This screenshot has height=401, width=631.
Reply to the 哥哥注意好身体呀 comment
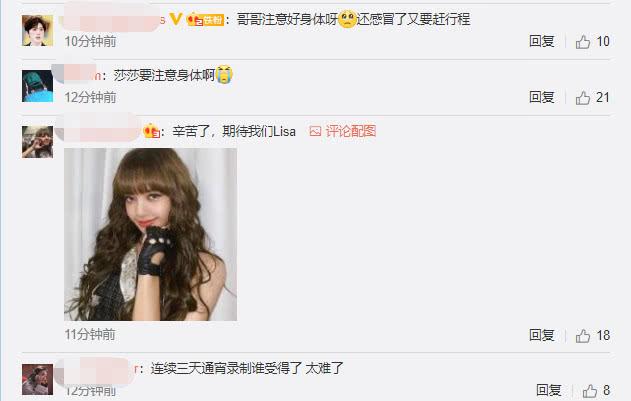click(541, 41)
